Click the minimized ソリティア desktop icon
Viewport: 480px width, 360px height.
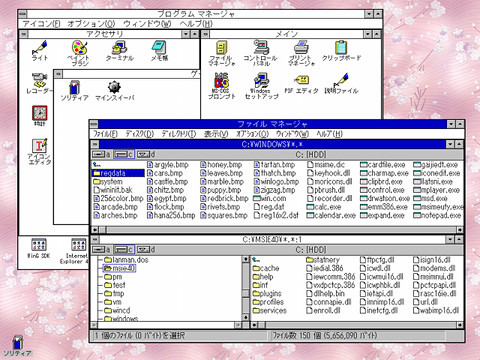pos(17,343)
